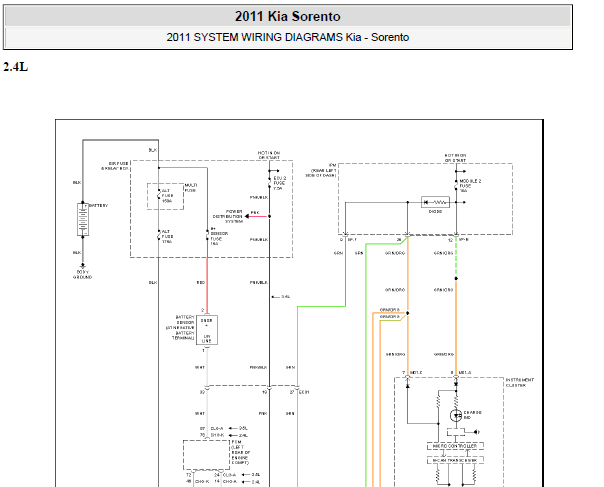Click the "BATTERY" label text
The image size is (604, 487).
pos(99,206)
